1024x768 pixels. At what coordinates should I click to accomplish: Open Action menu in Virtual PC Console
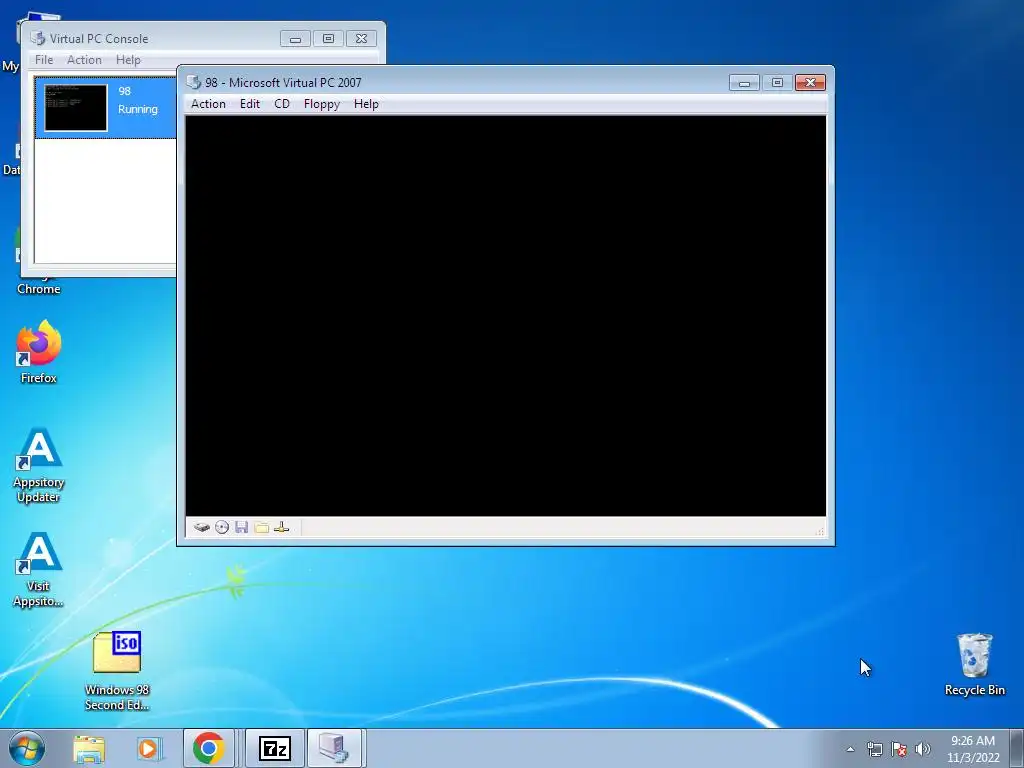pos(84,59)
